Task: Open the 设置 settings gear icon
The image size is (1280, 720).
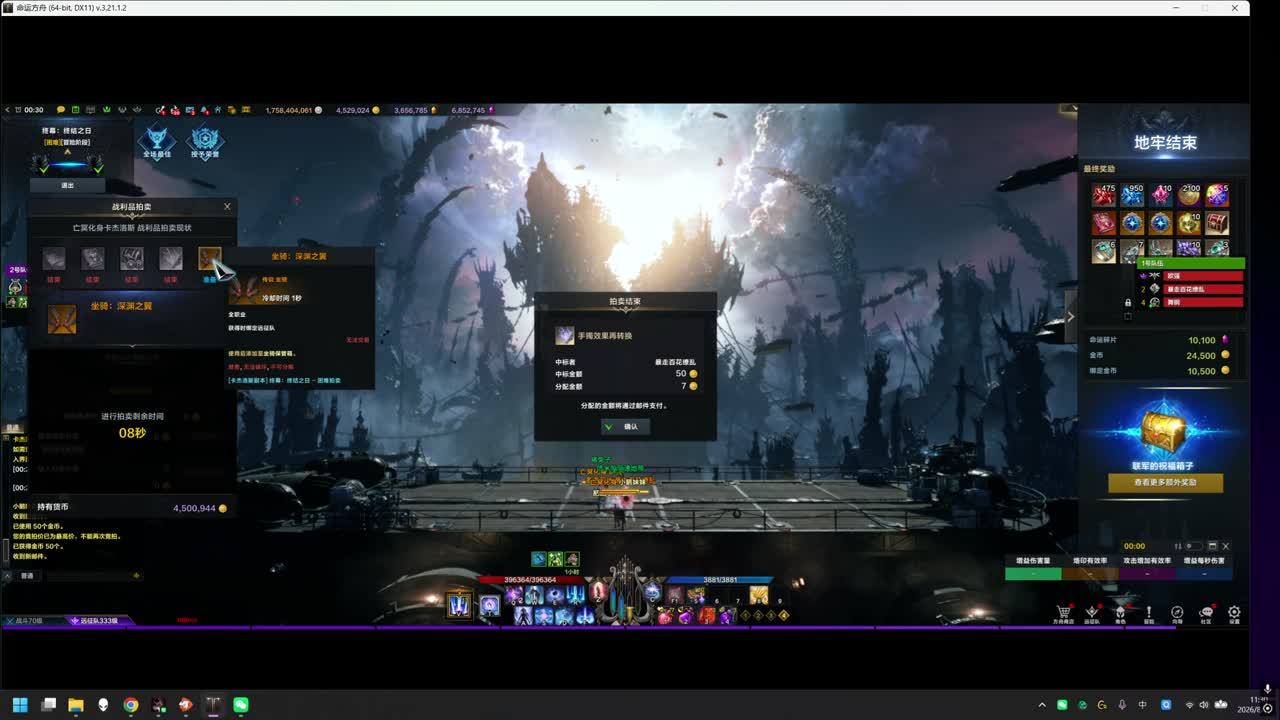Action: (1235, 614)
